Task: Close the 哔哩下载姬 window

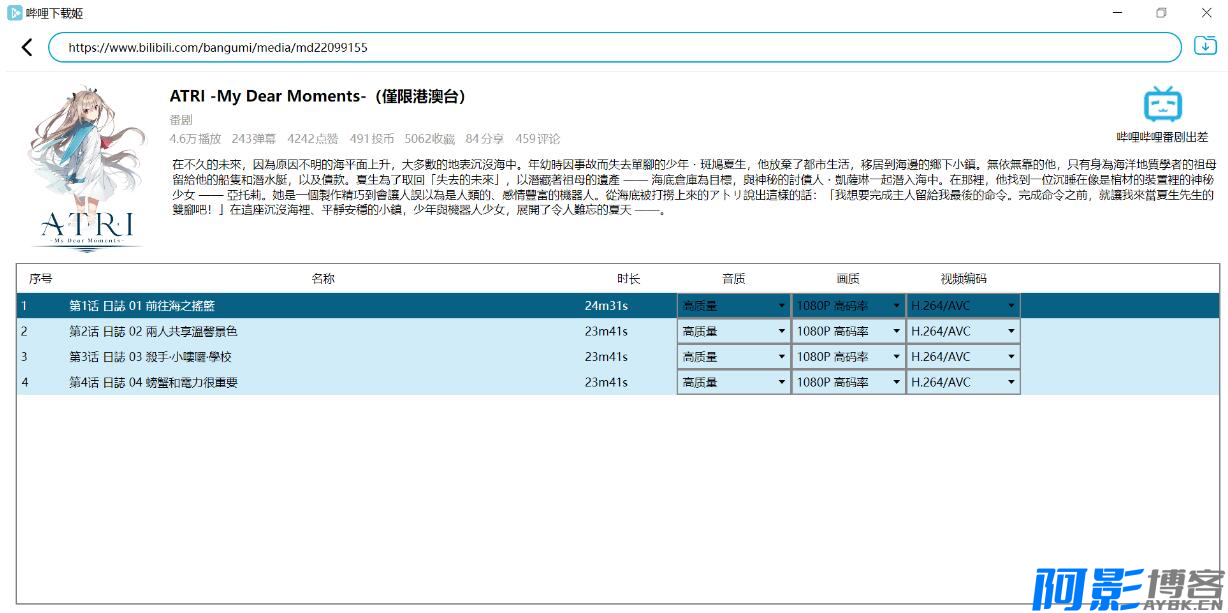Action: [x=1206, y=13]
